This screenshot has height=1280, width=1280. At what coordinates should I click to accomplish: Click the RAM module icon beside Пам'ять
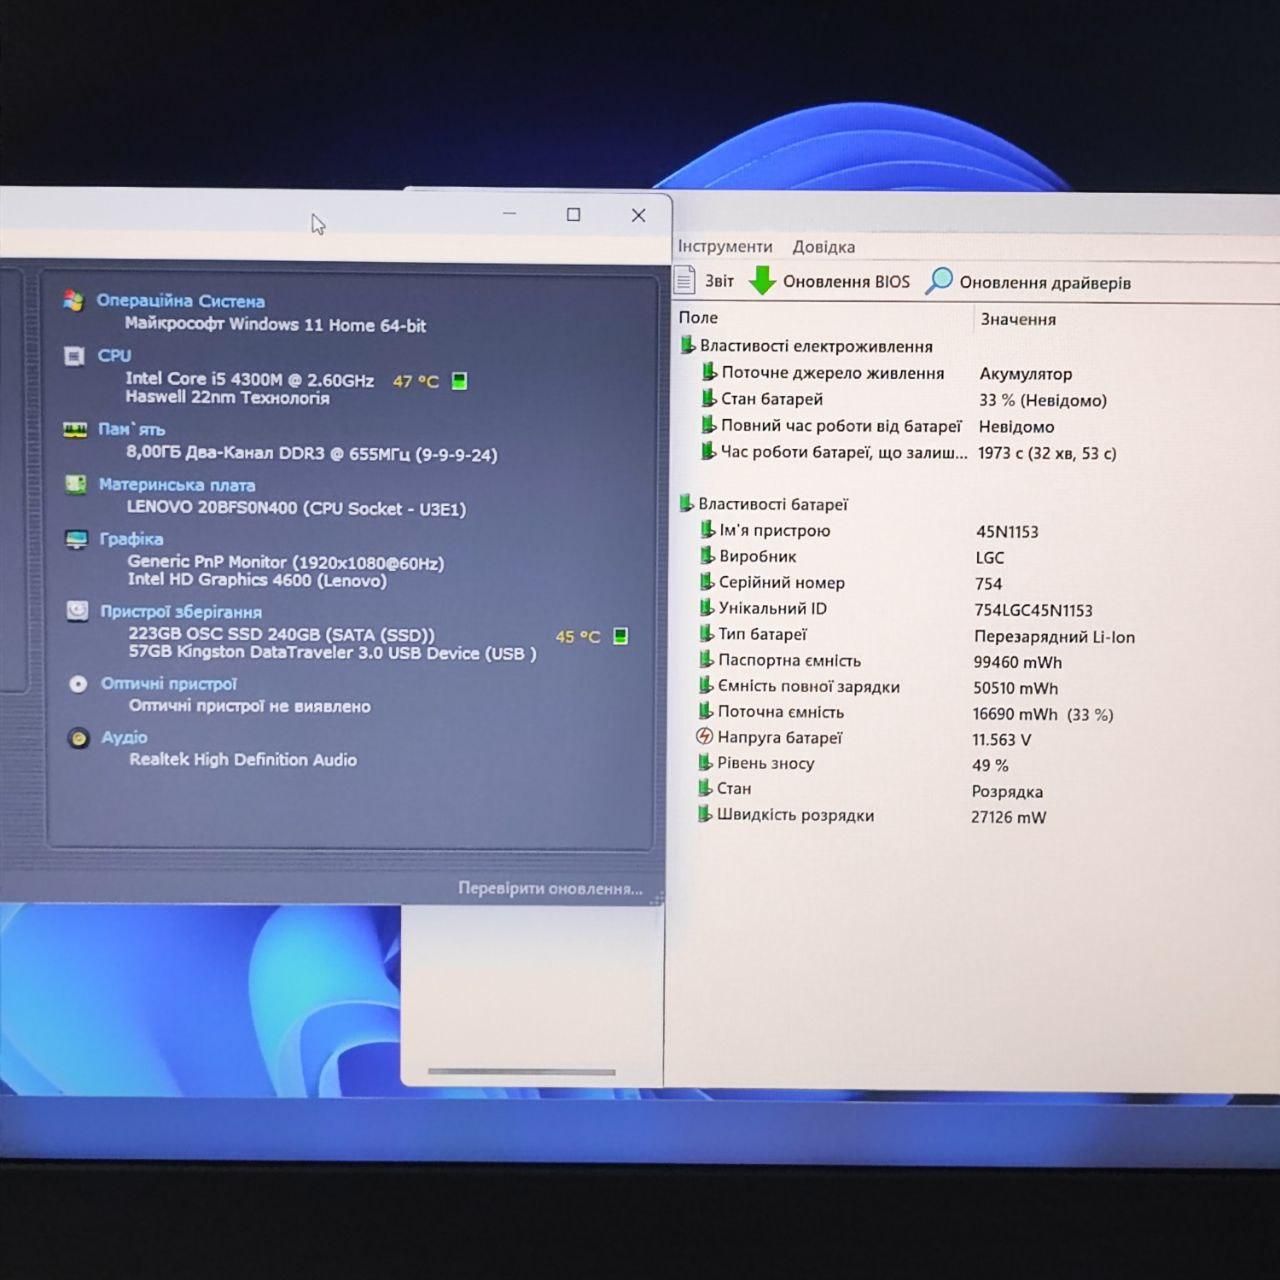[x=75, y=430]
